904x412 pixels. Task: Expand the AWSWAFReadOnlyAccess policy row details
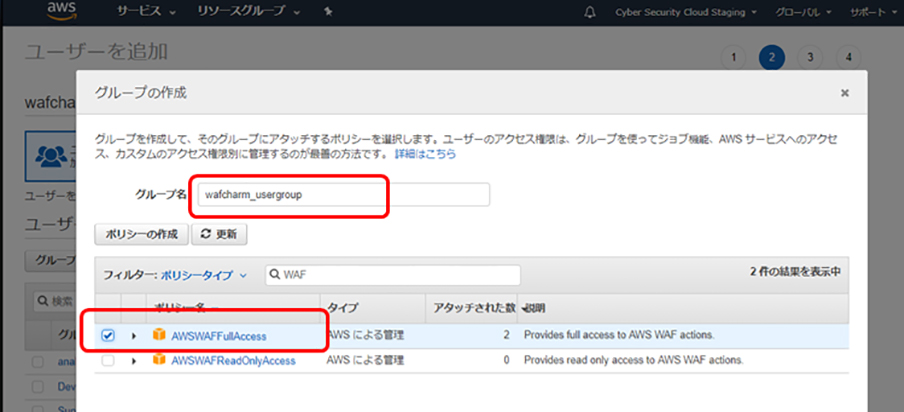tap(134, 360)
